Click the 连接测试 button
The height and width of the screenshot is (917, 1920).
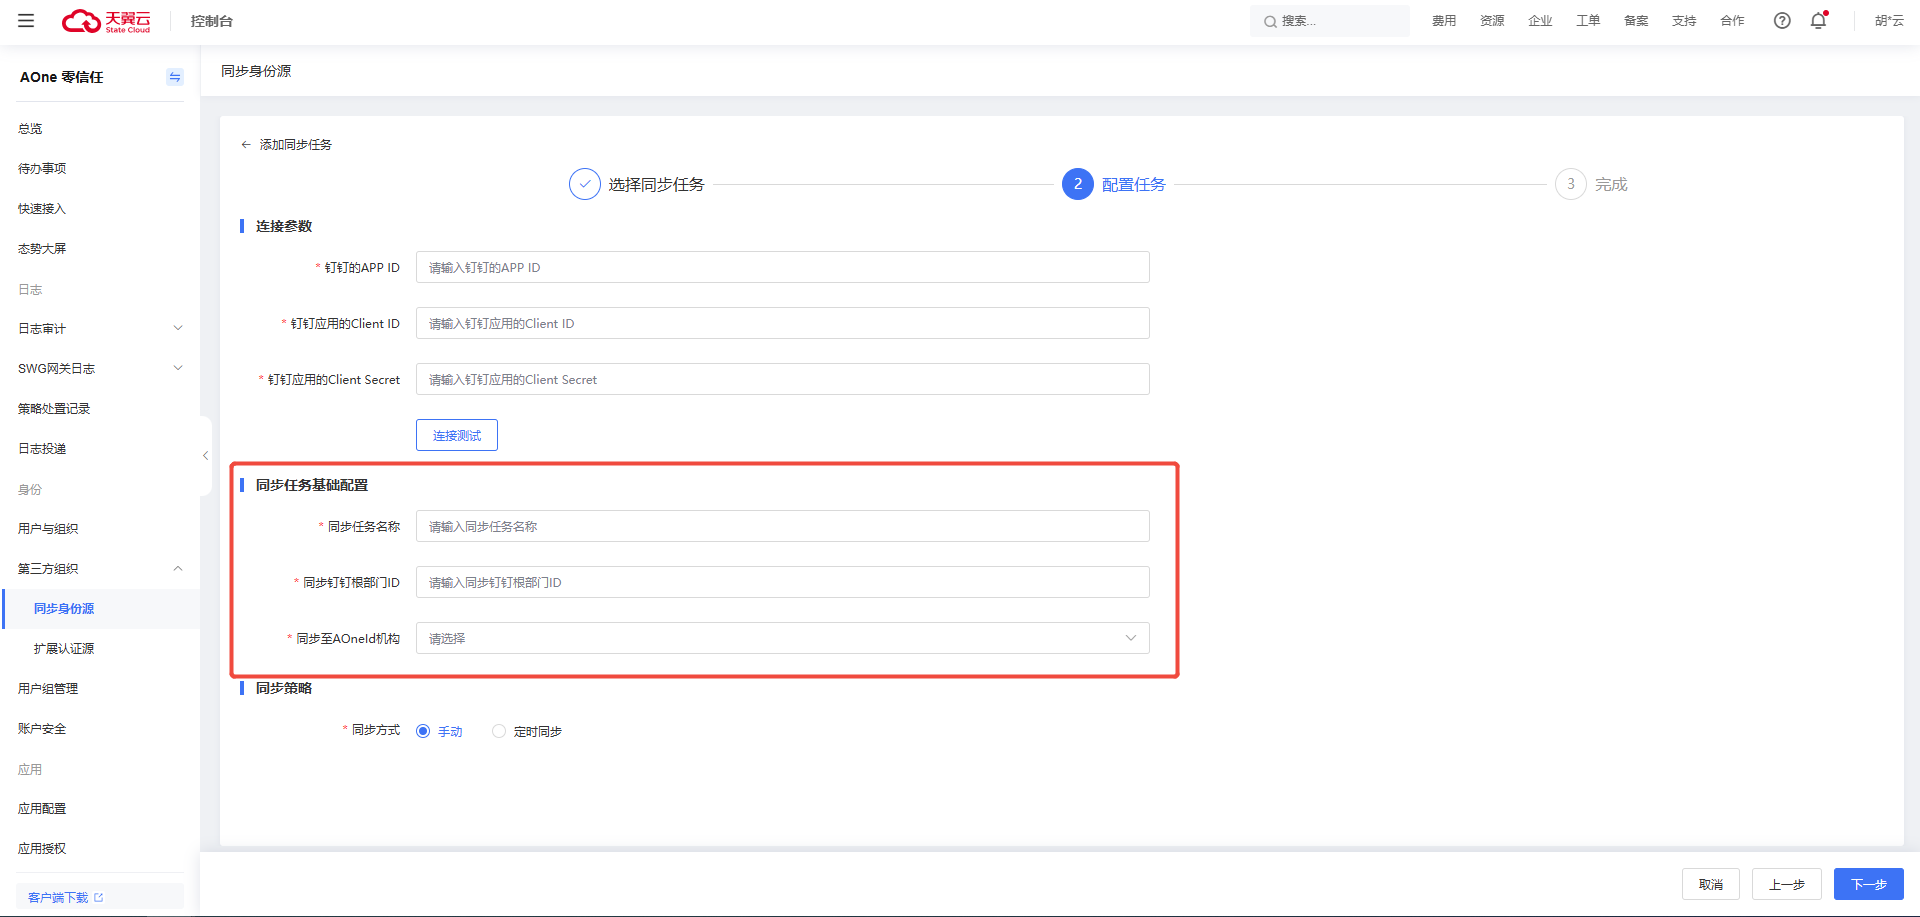click(x=457, y=435)
